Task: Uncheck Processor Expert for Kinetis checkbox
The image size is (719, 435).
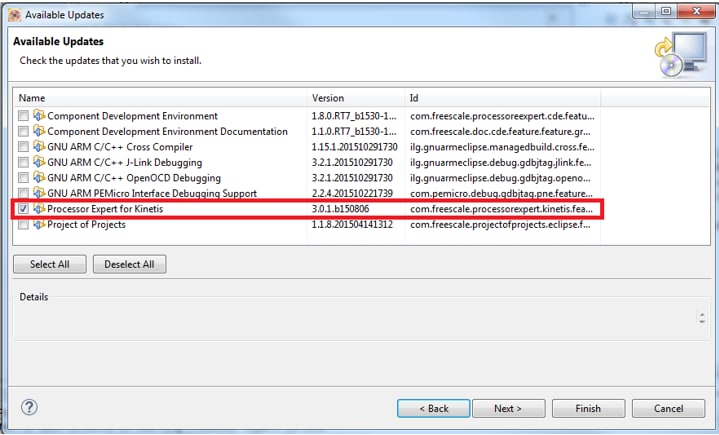Action: point(23,209)
